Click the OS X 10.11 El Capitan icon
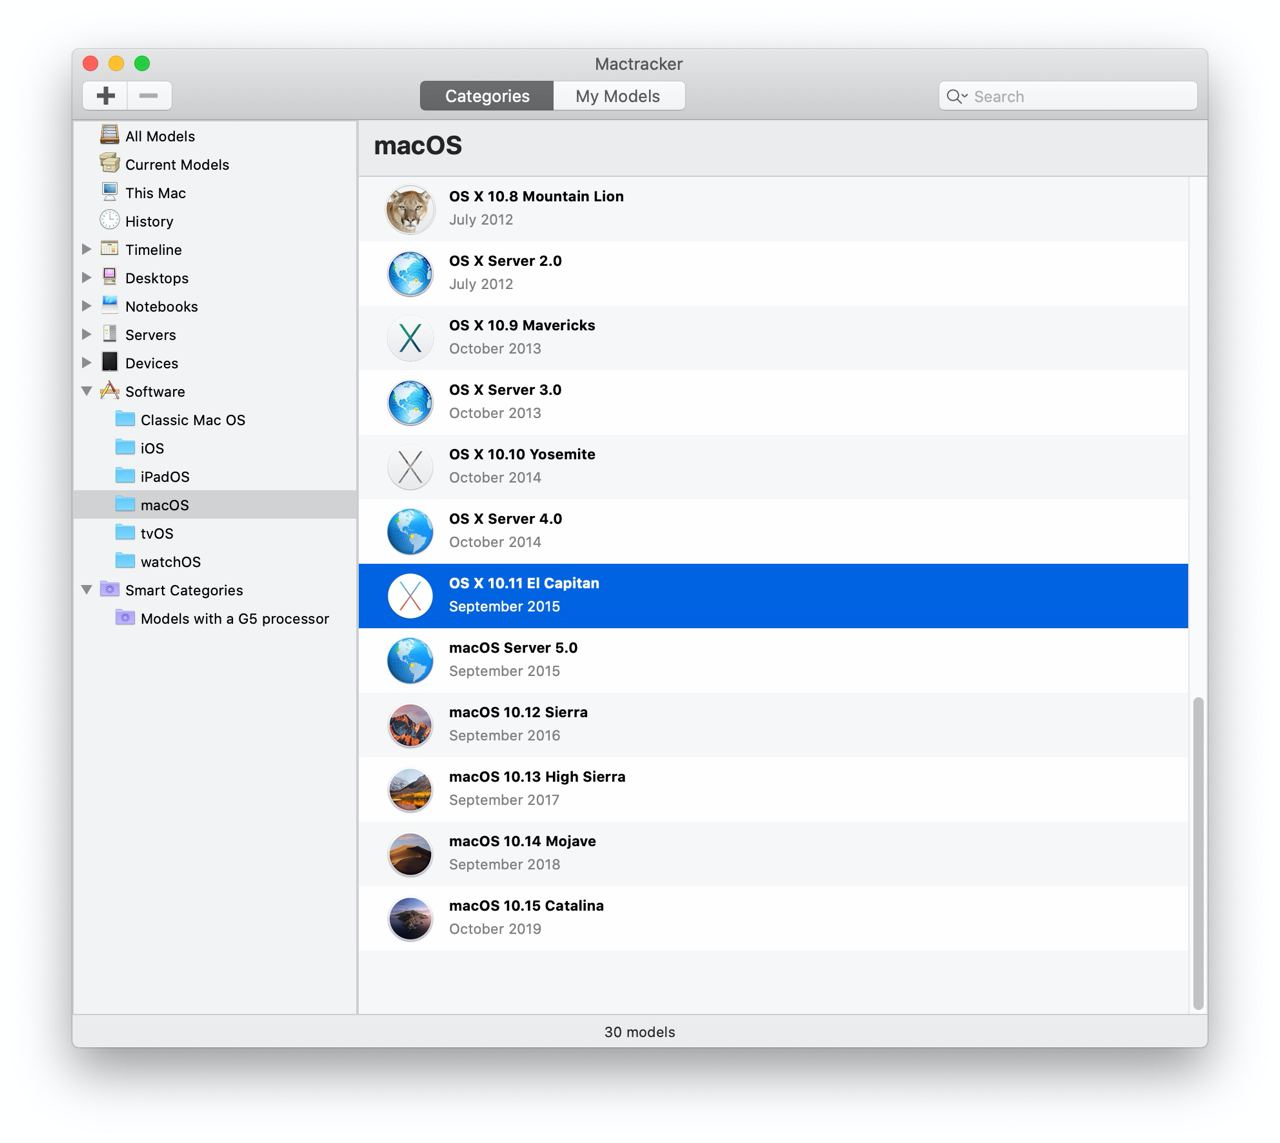1280x1143 pixels. coord(410,596)
